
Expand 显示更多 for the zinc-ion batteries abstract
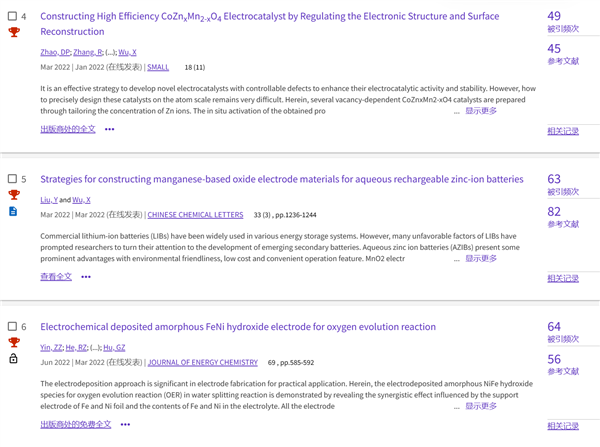pyautogui.click(x=480, y=258)
